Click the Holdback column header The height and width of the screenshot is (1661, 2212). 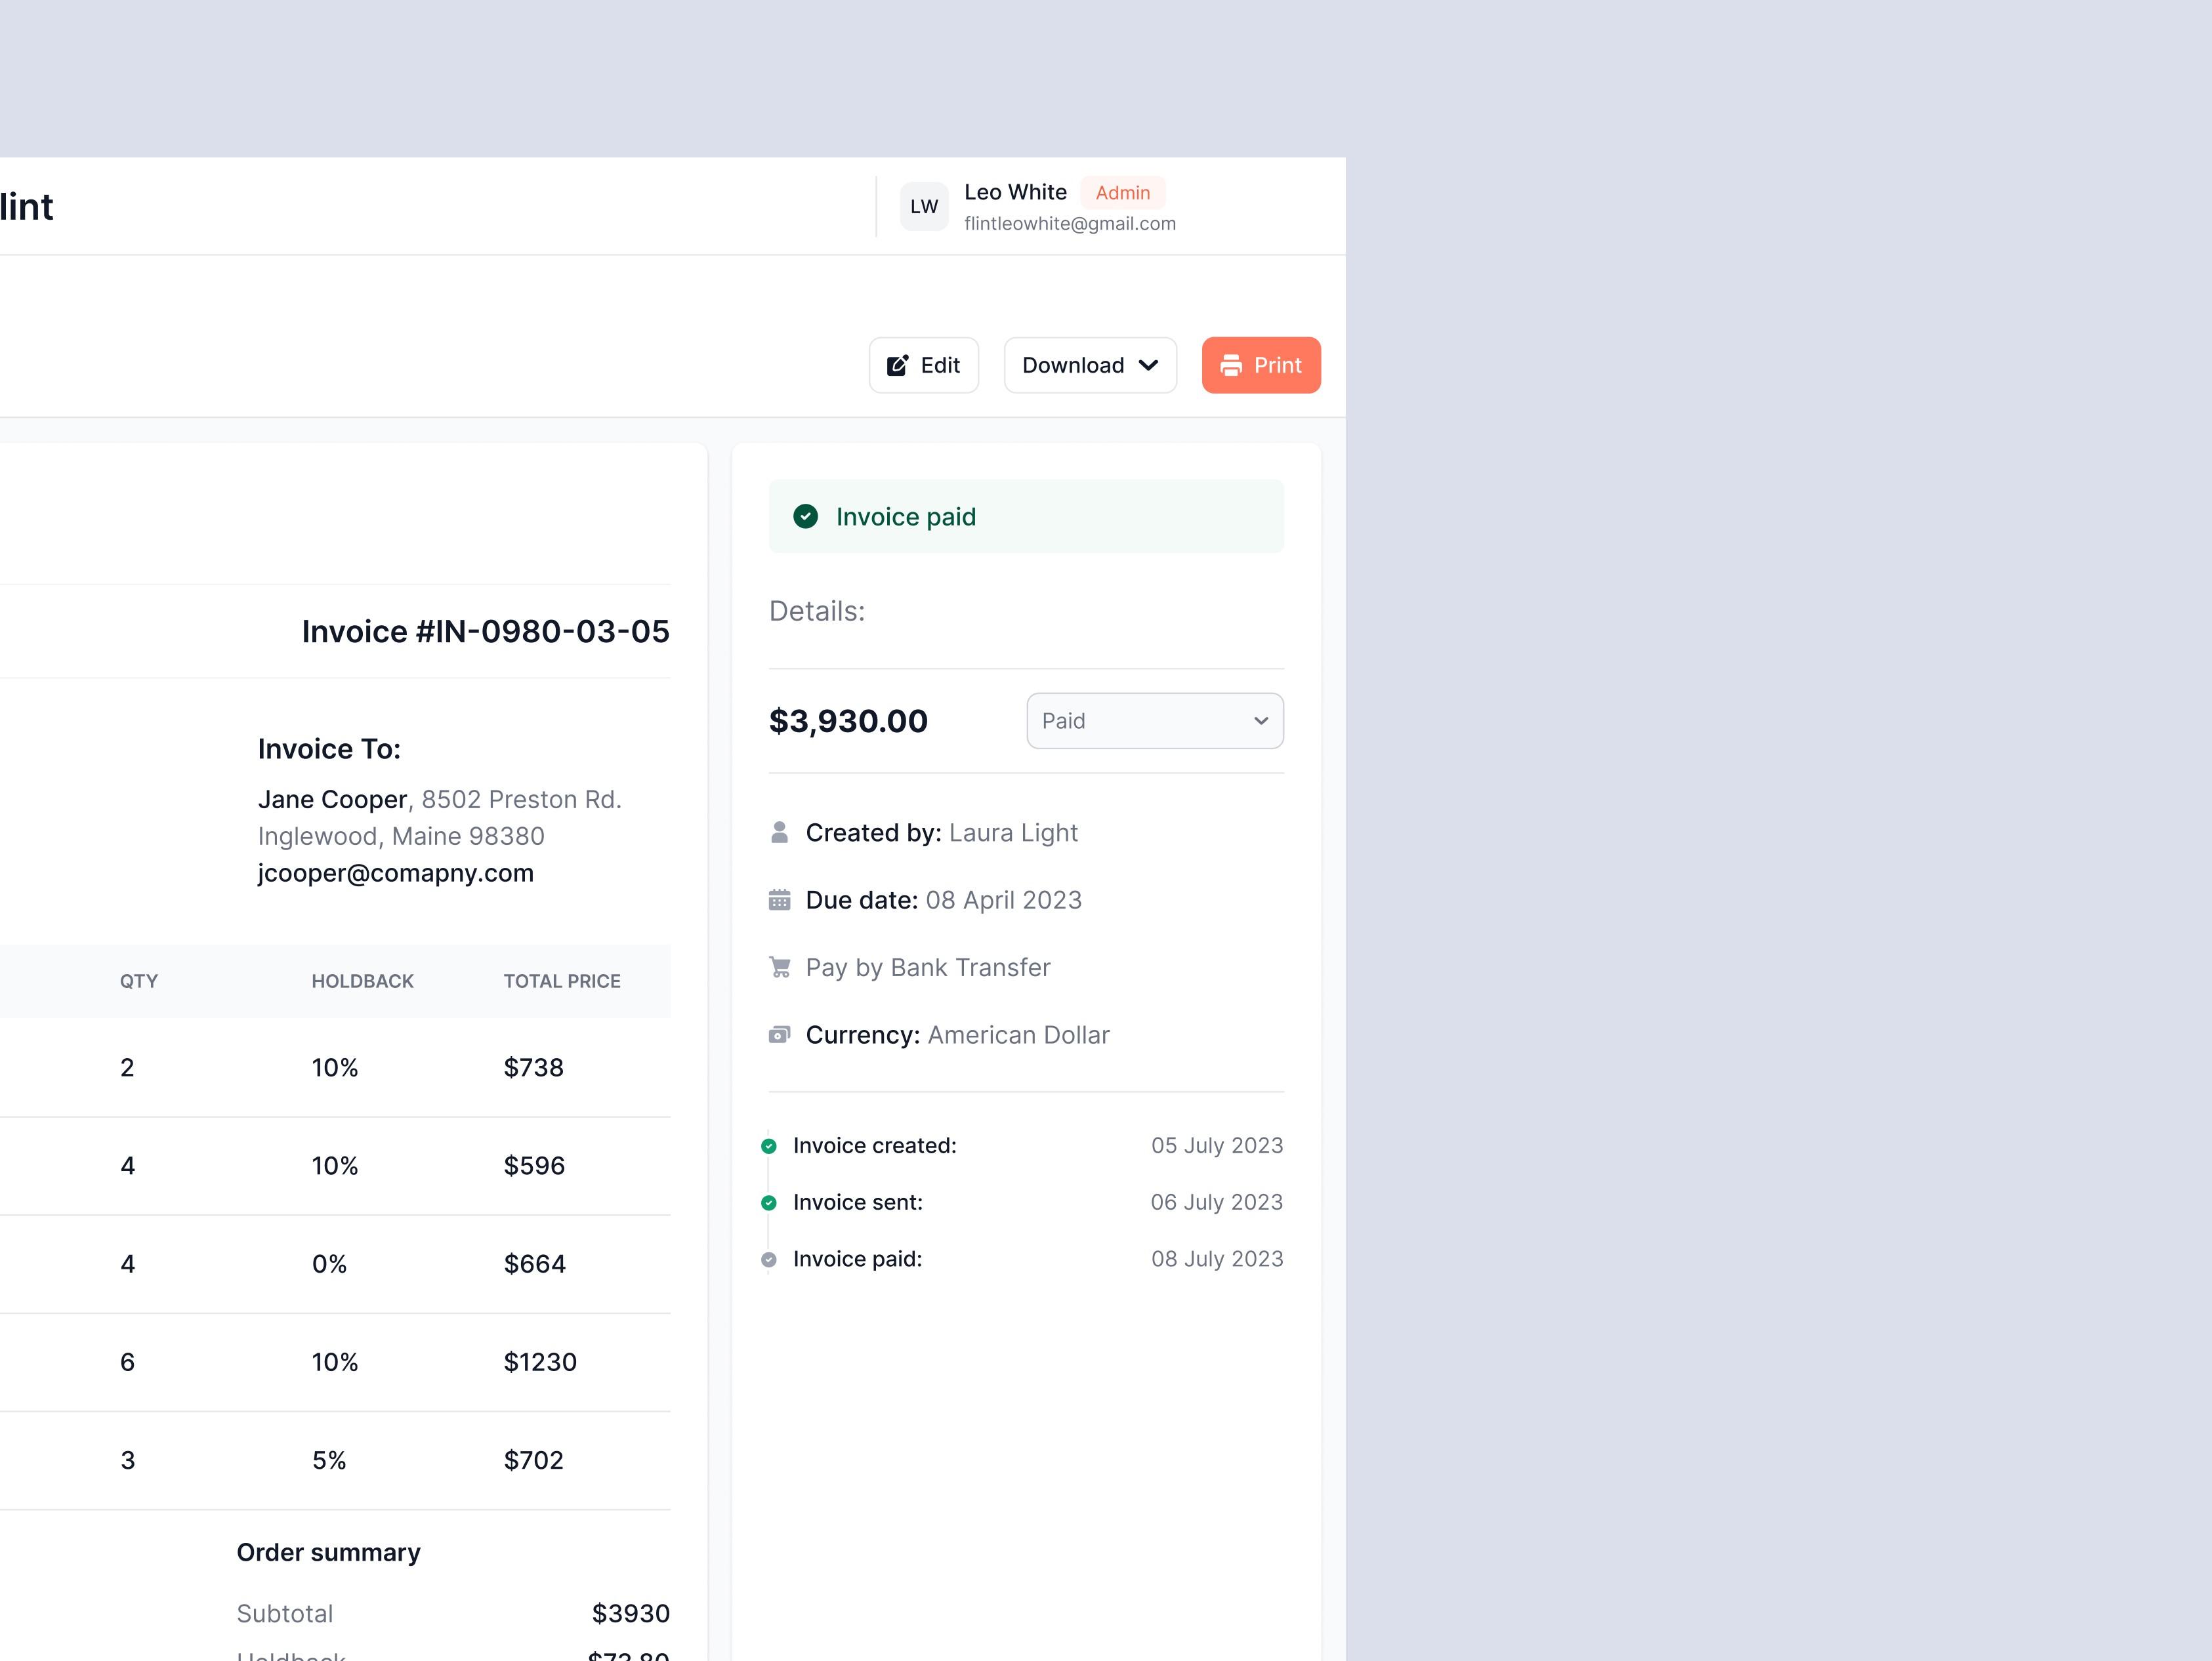click(362, 981)
